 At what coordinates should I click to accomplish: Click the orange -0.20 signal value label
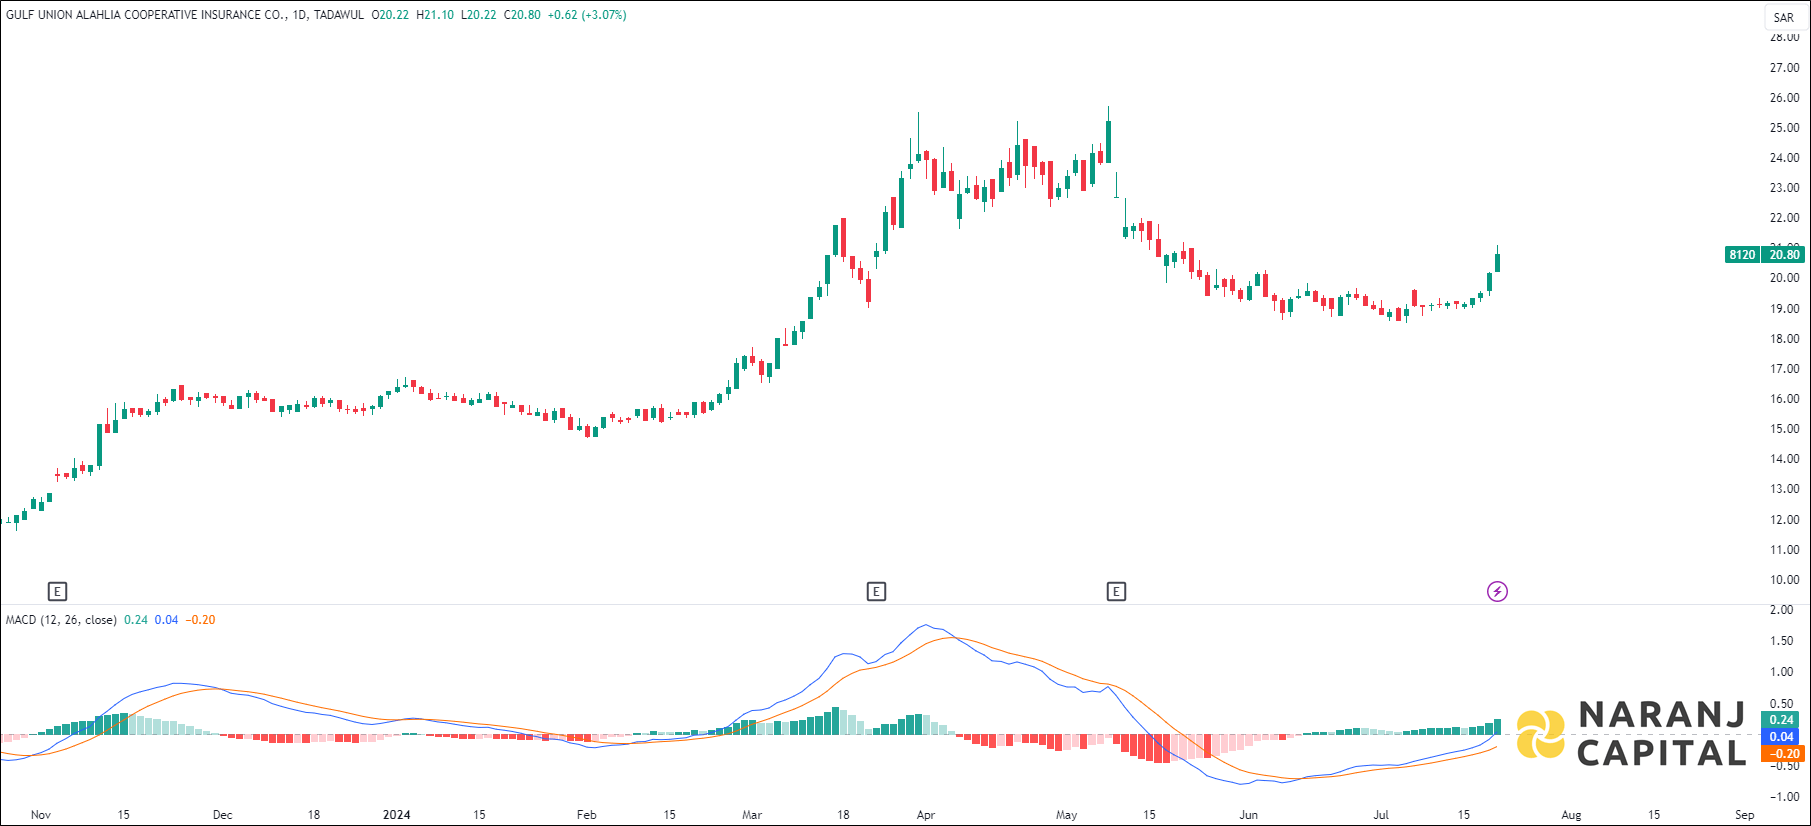pyautogui.click(x=1782, y=754)
